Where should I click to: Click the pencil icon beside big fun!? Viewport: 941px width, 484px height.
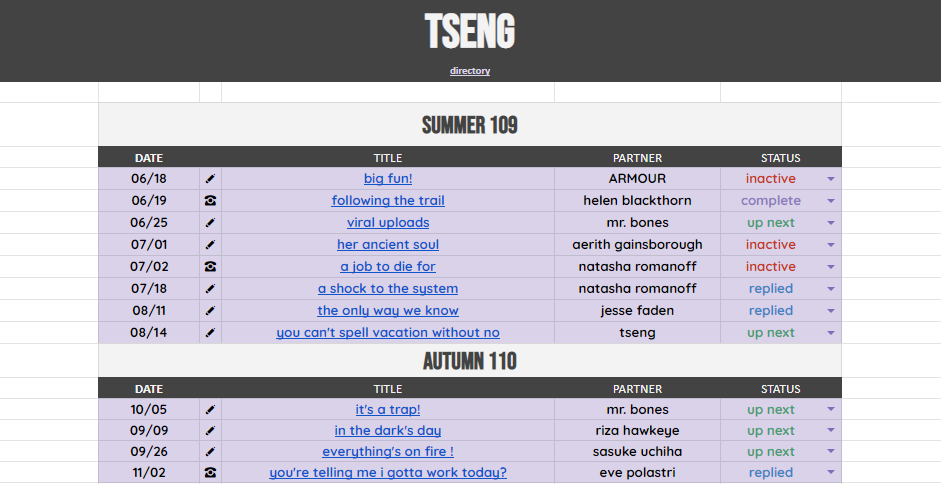(x=210, y=179)
